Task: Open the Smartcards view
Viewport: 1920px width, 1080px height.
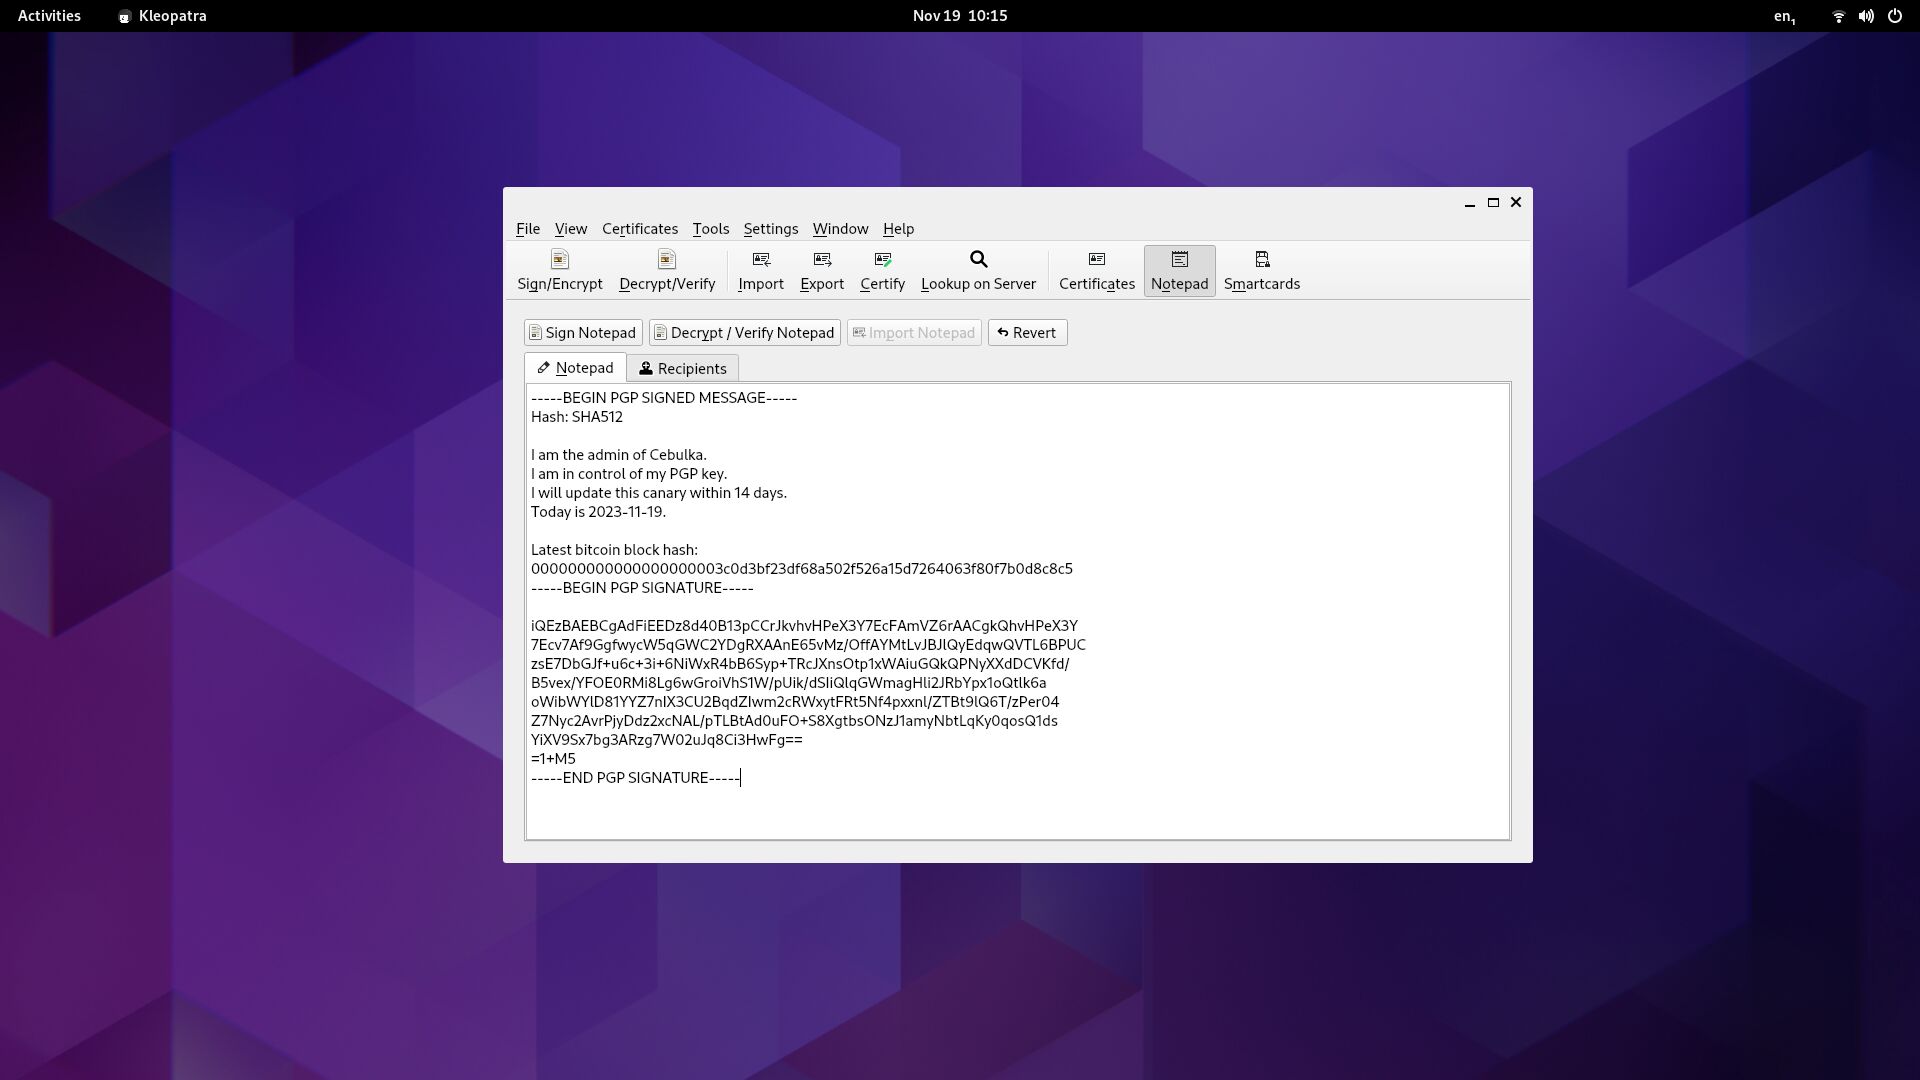Action: 1261,270
